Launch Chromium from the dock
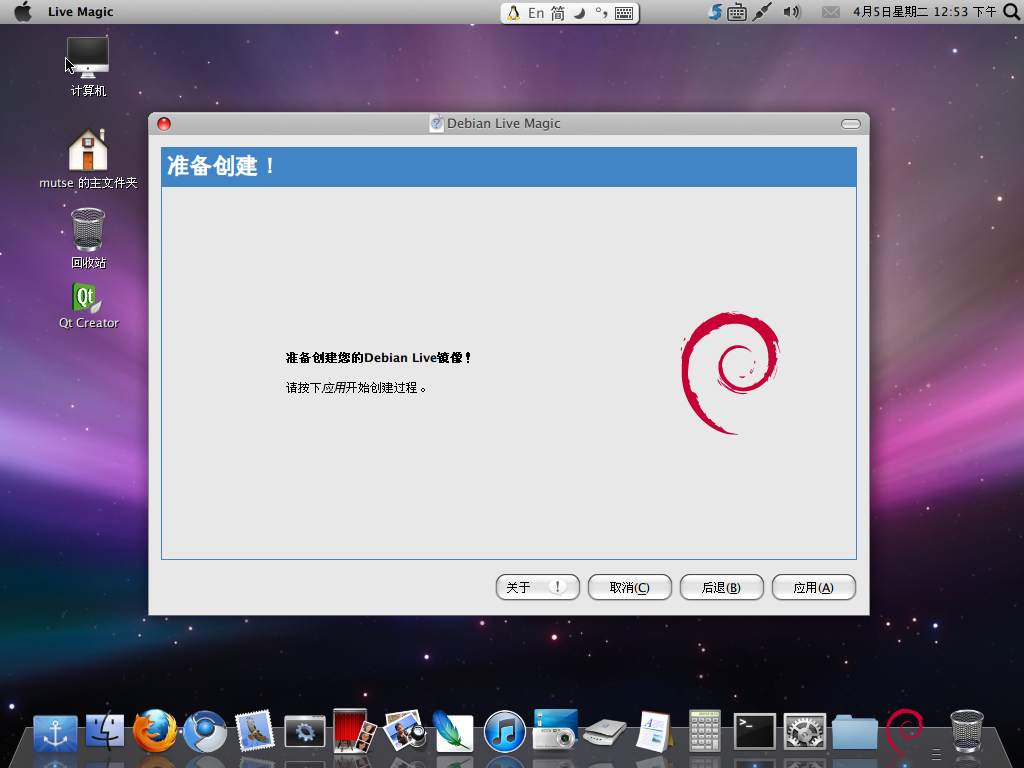 (205, 731)
